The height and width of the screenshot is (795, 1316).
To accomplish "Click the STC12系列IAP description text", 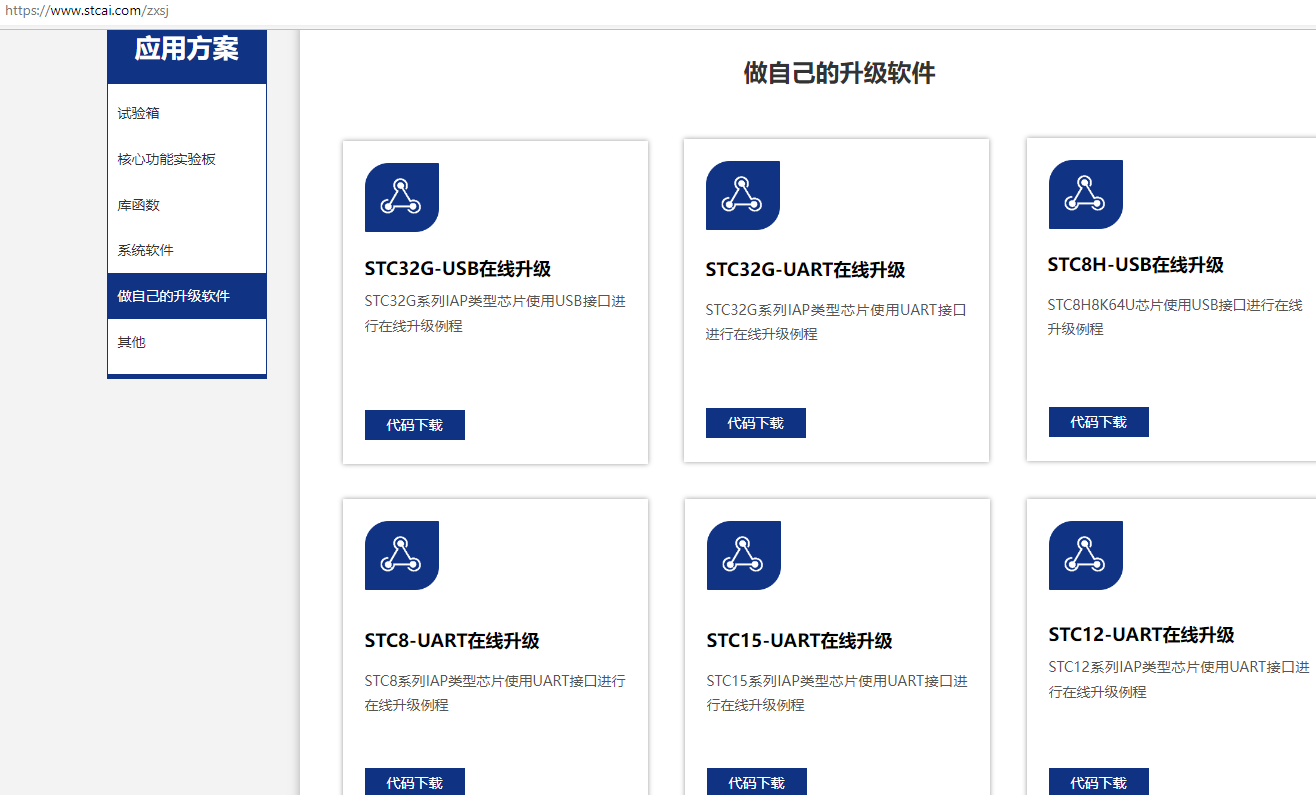I will tap(1179, 679).
